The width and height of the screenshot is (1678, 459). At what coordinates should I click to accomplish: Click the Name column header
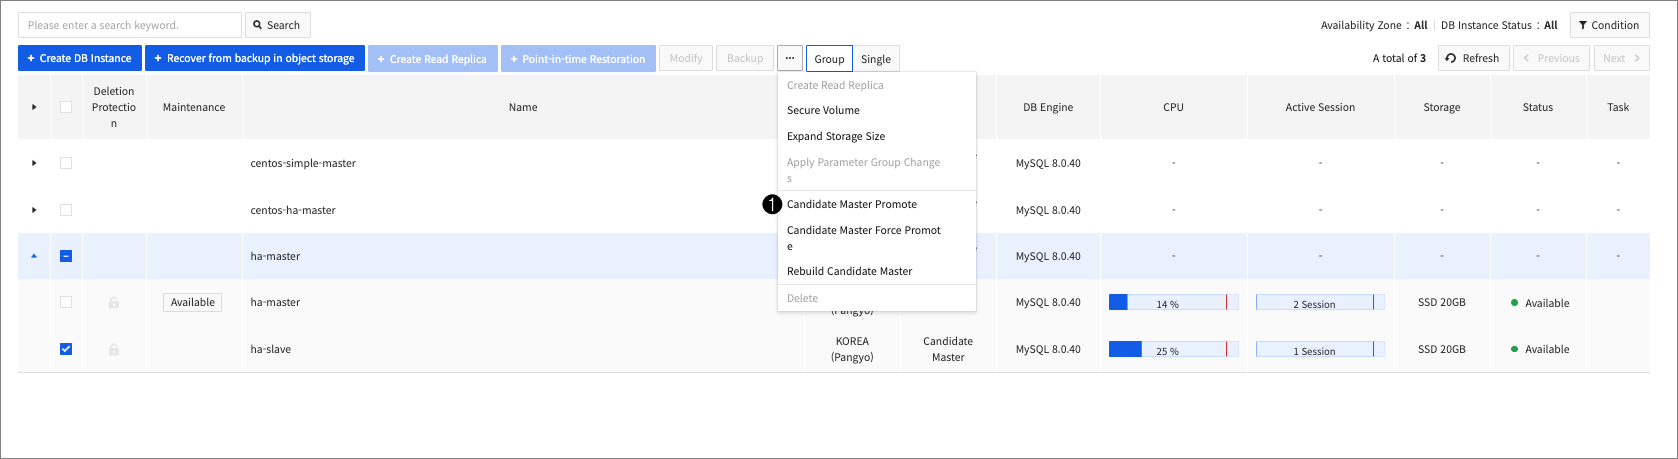(523, 107)
